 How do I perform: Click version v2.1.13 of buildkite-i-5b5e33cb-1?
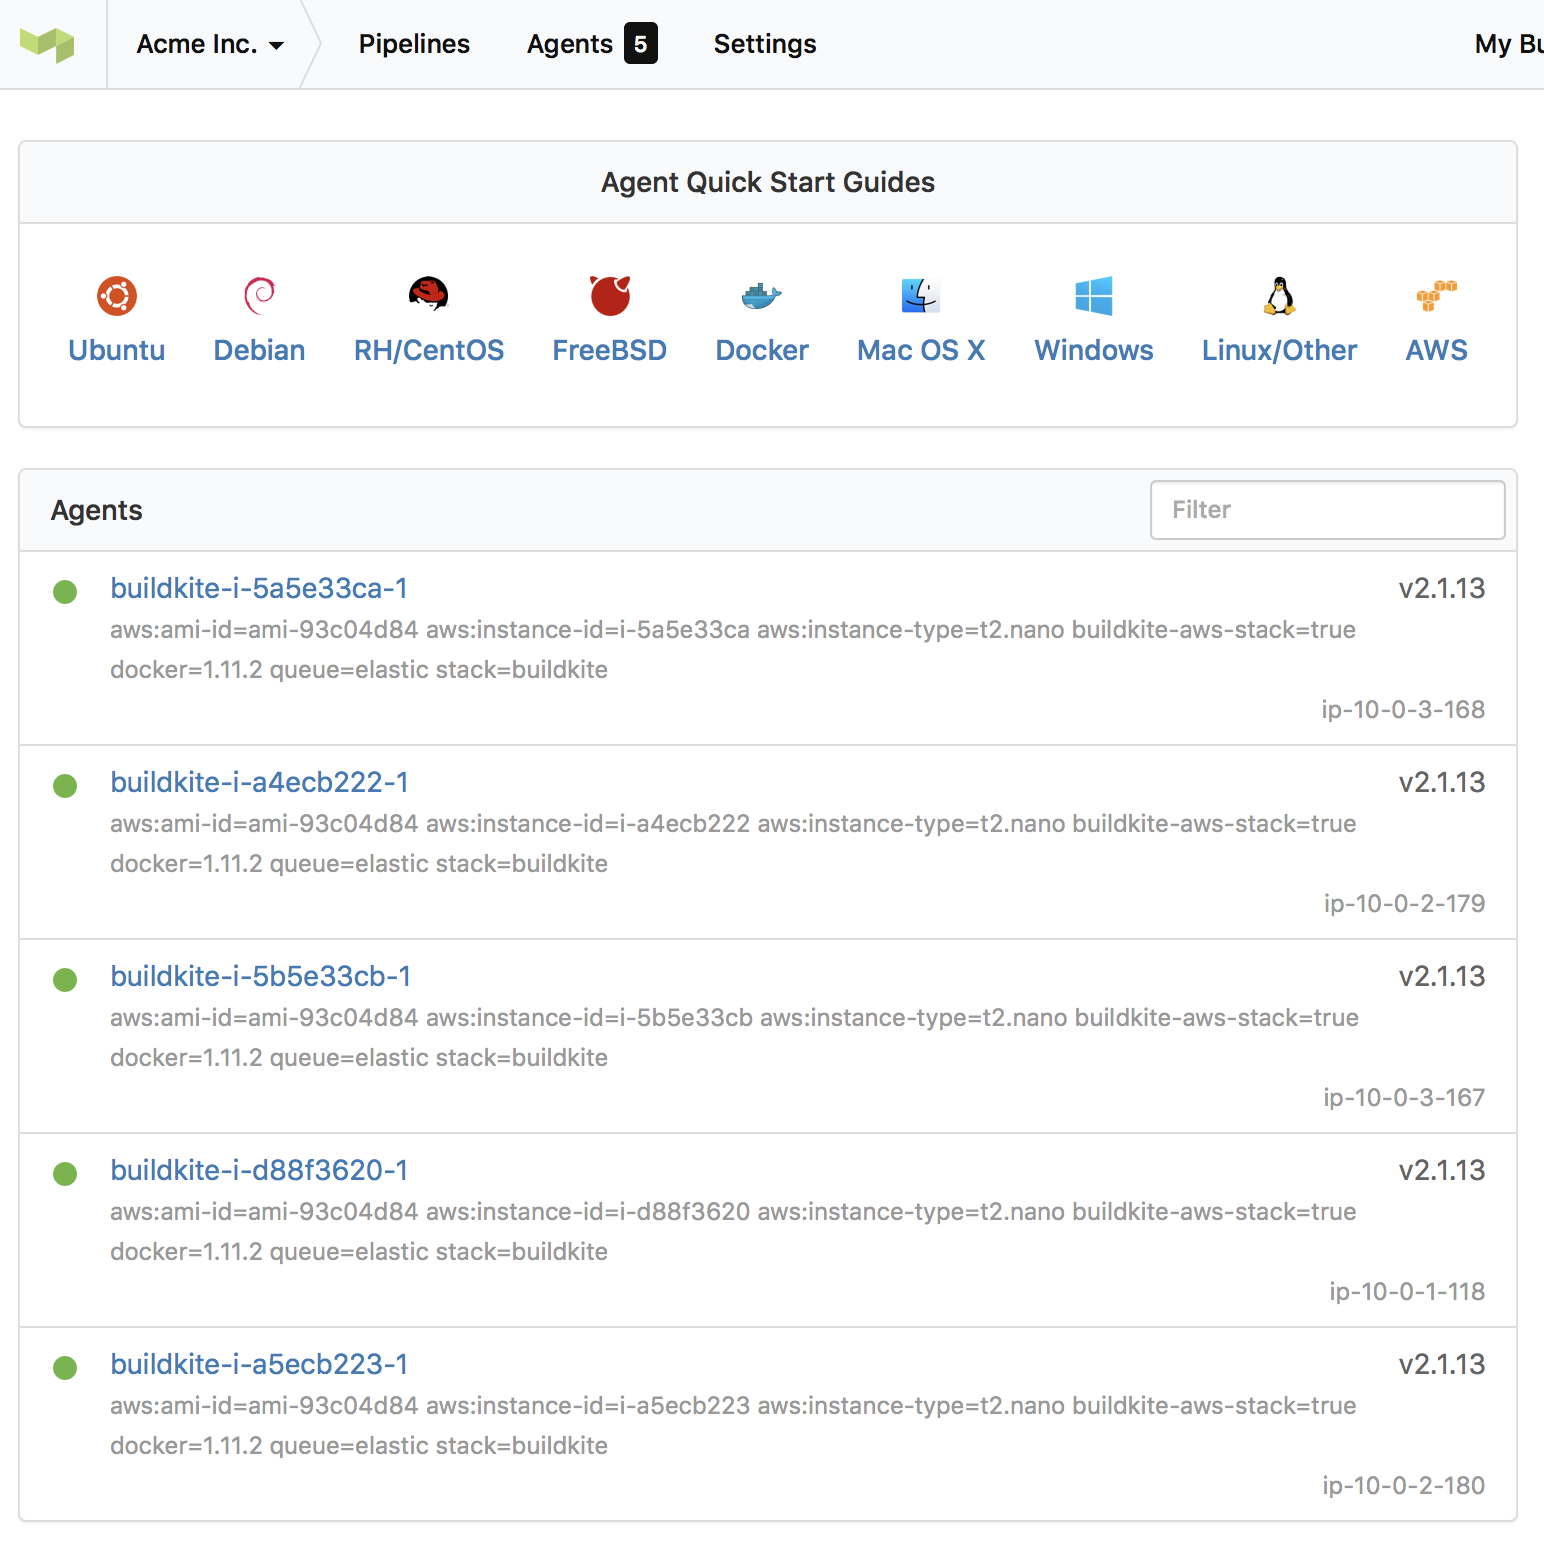1442,976
